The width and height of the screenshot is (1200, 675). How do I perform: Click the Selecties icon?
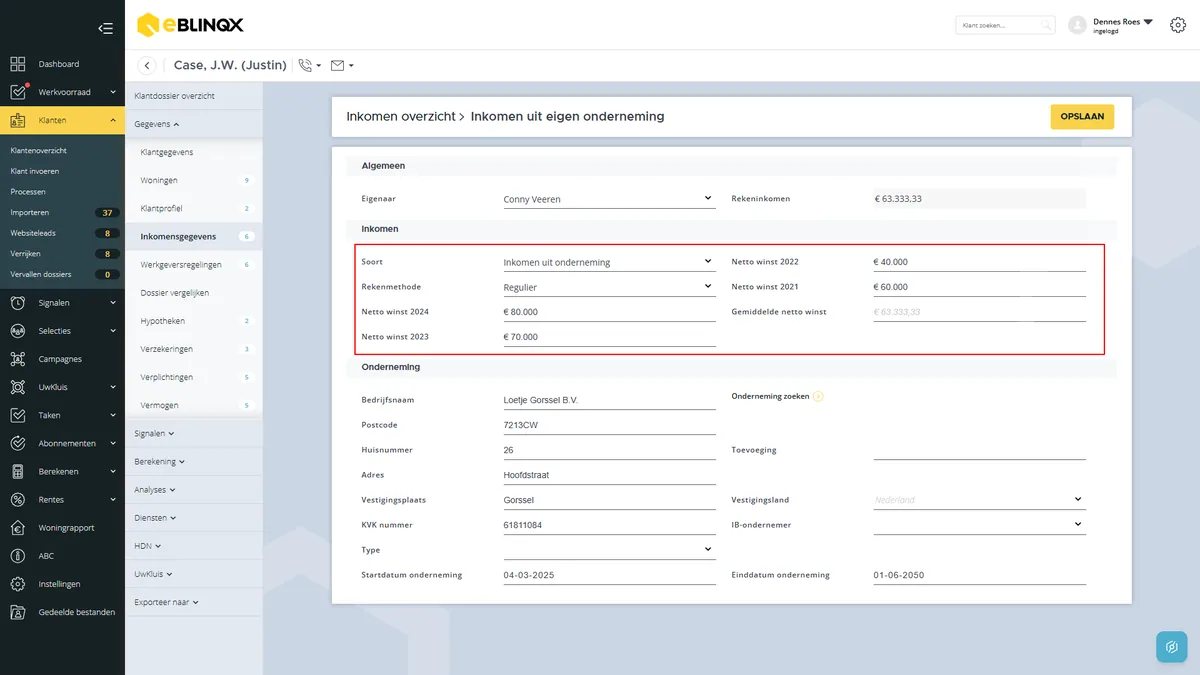[18, 331]
